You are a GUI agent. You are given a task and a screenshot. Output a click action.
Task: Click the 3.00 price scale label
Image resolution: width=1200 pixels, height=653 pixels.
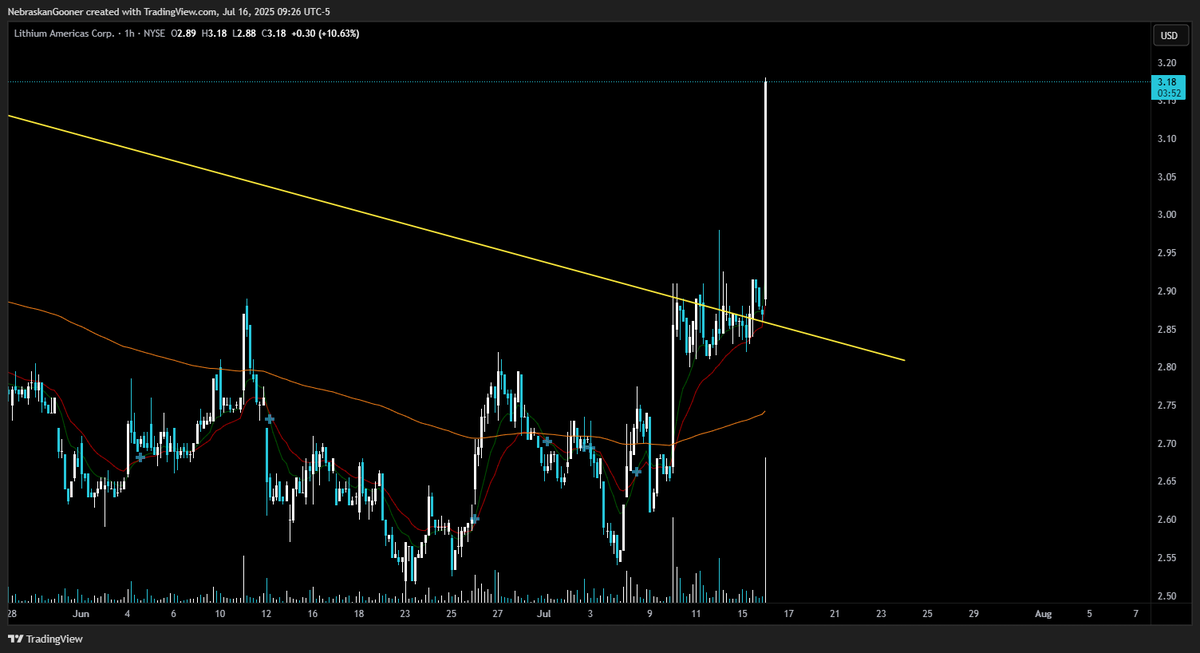coord(1166,214)
